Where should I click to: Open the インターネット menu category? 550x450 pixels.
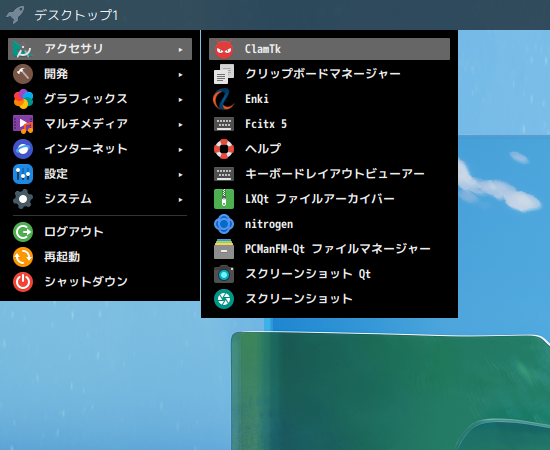pos(100,149)
